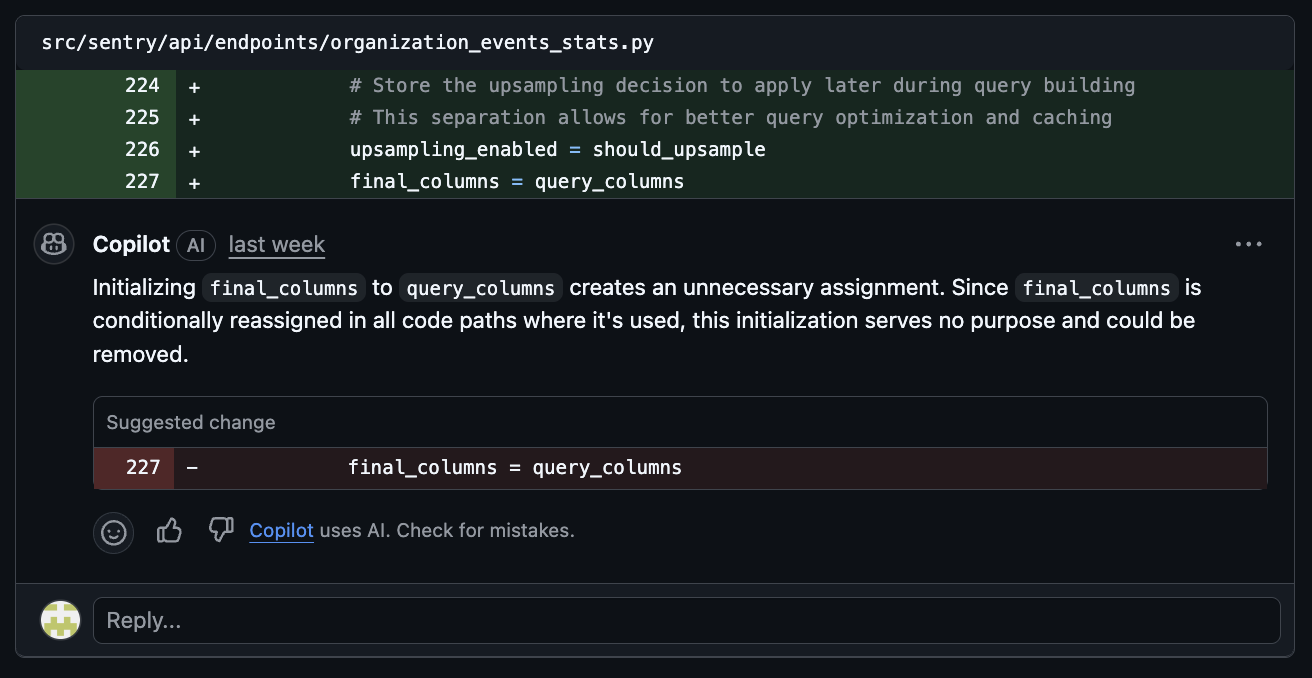This screenshot has height=678, width=1312.
Task: Give a thumbs down to Copilot's suggestion
Action: coord(221,531)
